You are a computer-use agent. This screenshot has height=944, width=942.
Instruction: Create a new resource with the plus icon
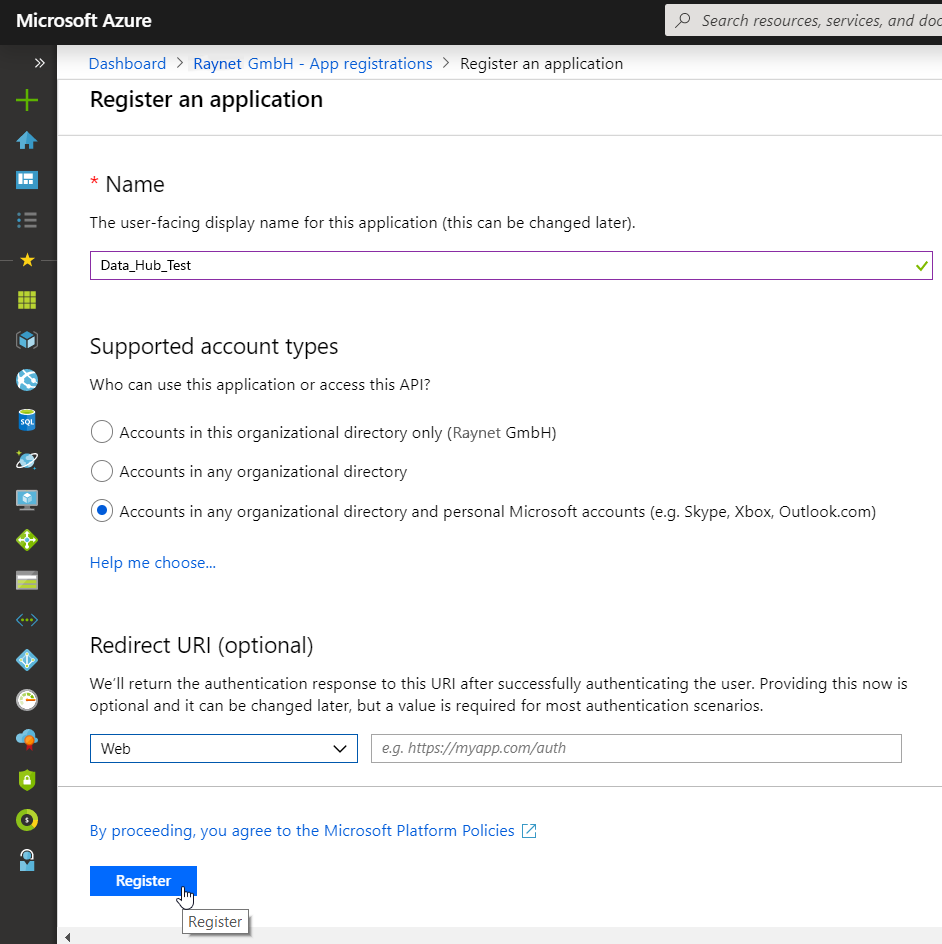tap(27, 100)
